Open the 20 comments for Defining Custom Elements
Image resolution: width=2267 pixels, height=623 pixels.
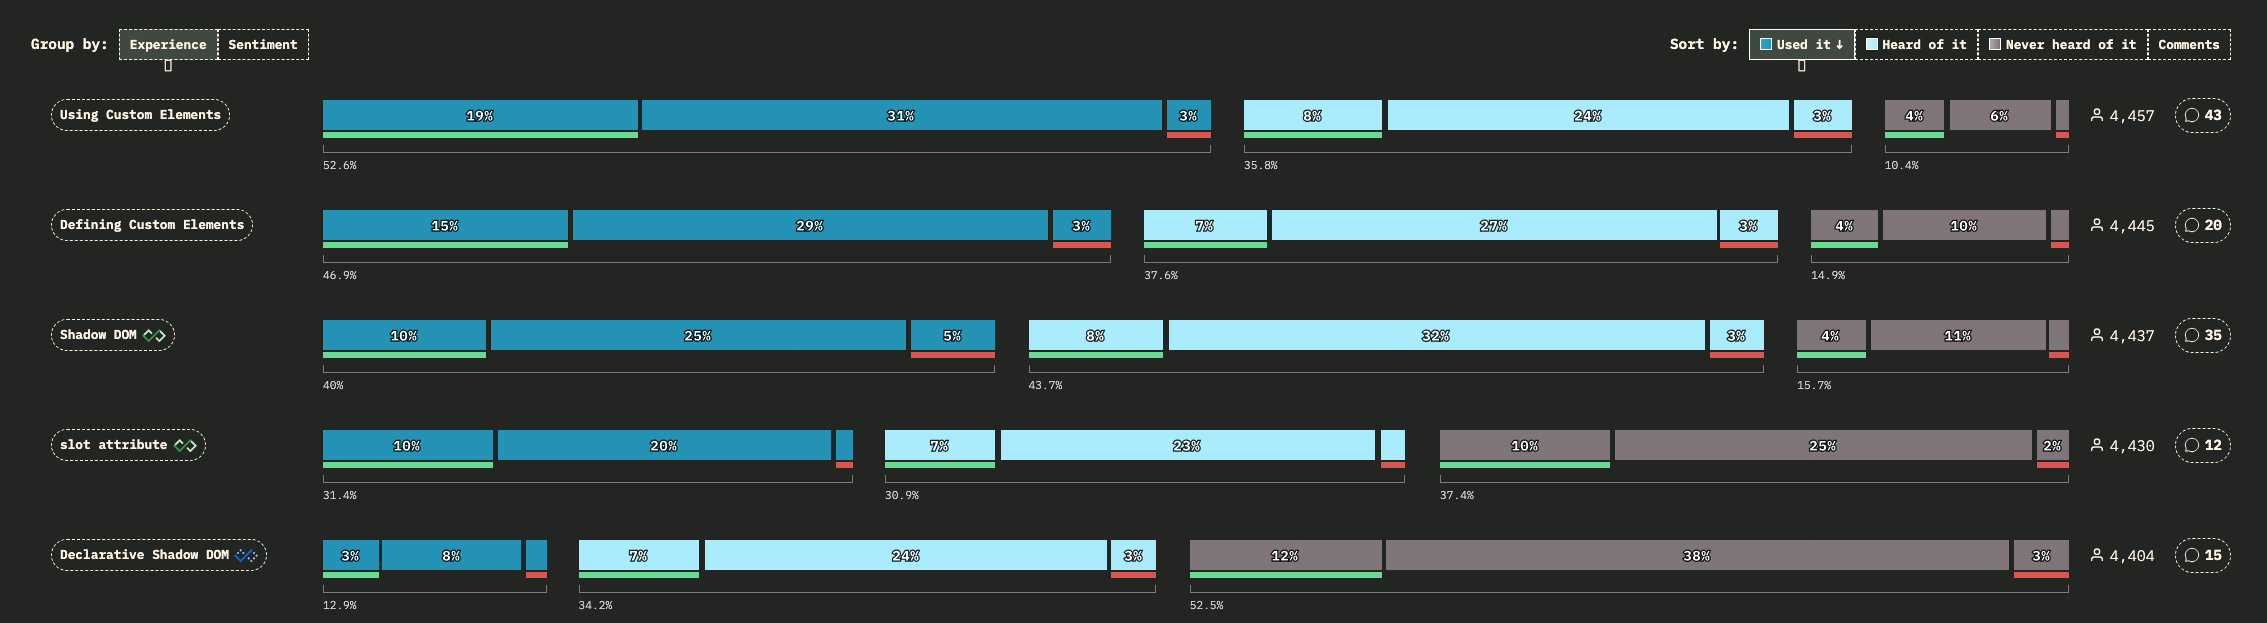[2202, 225]
